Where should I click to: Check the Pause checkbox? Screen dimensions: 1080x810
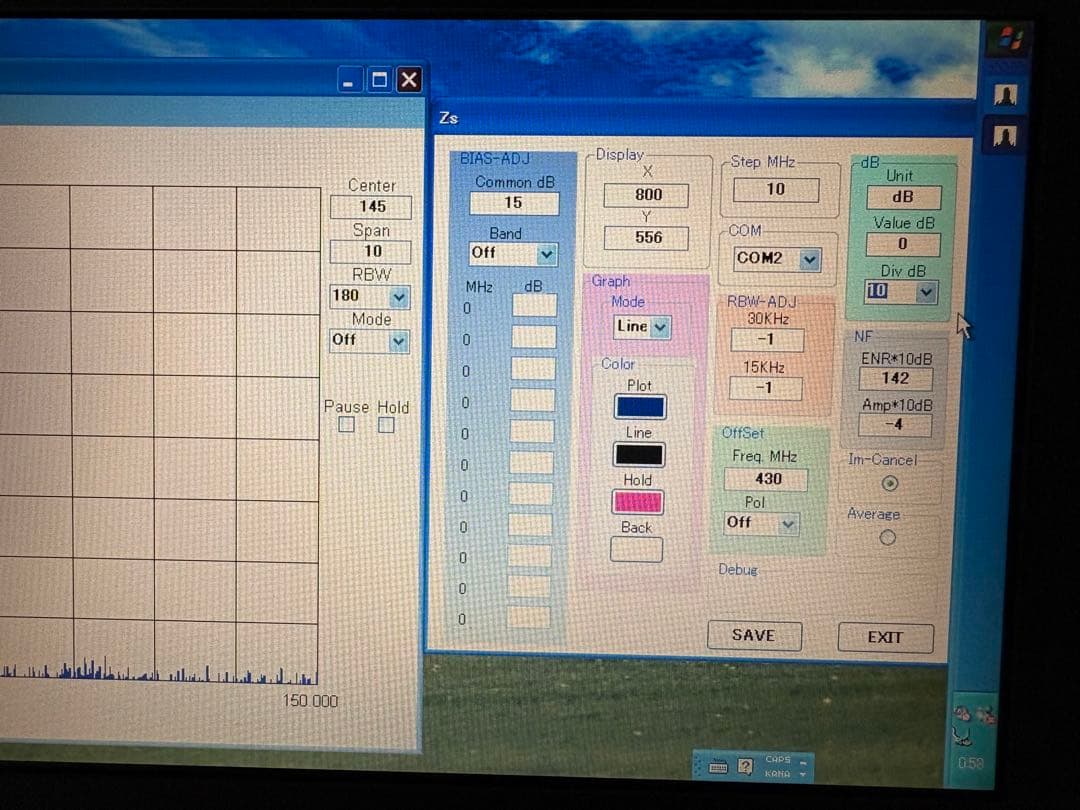(x=346, y=426)
